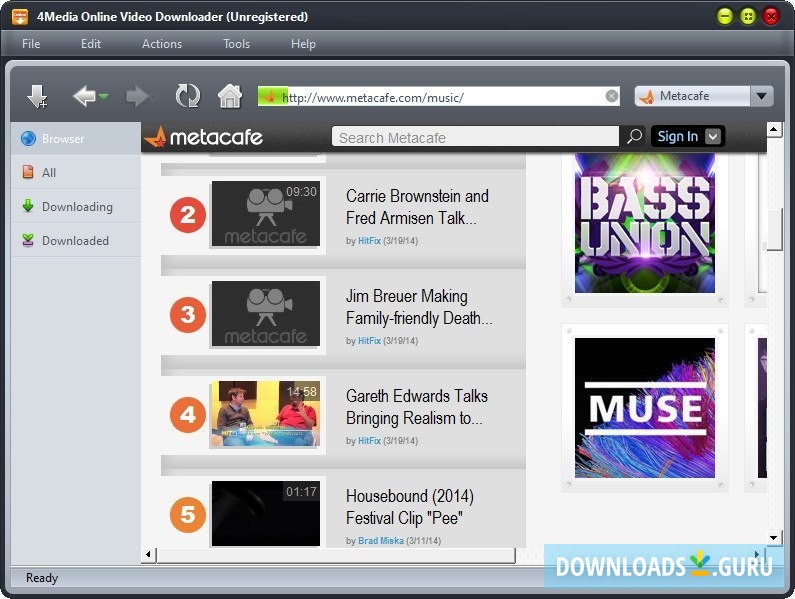The width and height of the screenshot is (795, 599).
Task: Click the rank 4 orange badge
Action: [188, 414]
